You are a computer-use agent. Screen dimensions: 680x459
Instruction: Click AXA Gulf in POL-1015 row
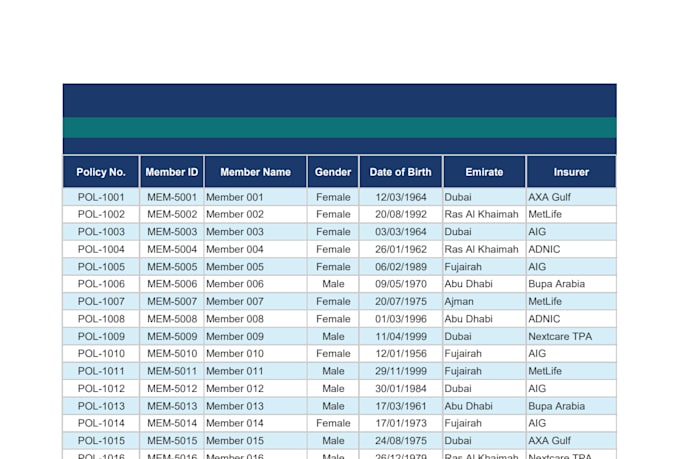(571, 440)
